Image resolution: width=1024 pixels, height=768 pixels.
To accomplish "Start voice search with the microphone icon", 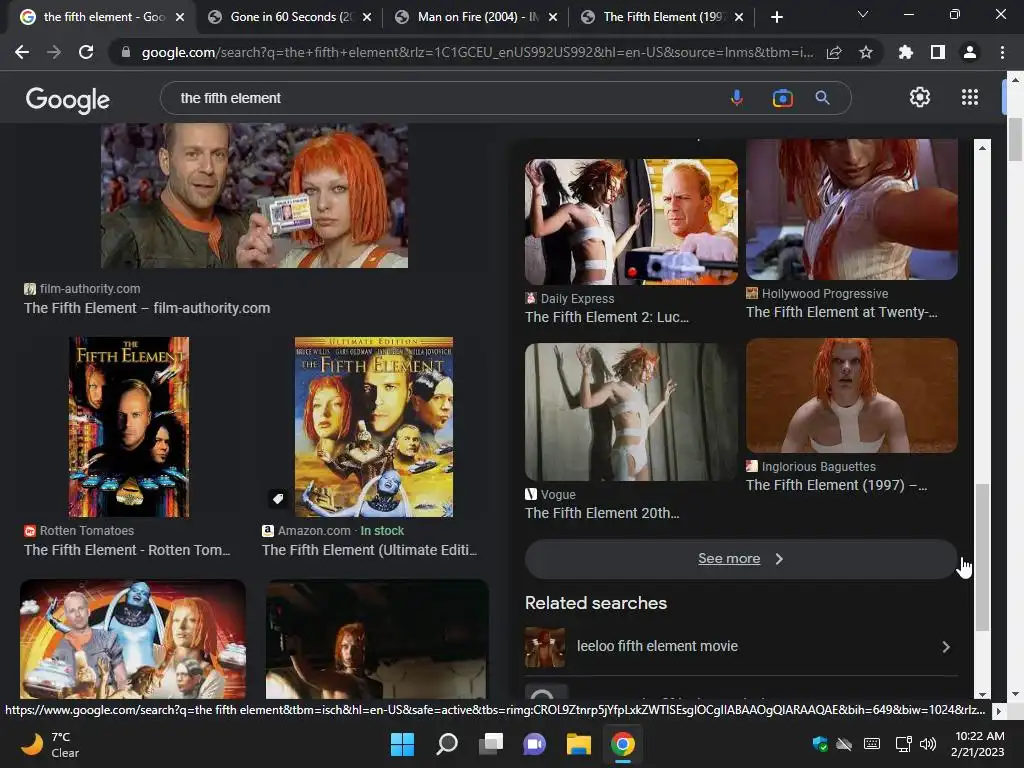I will 737,98.
